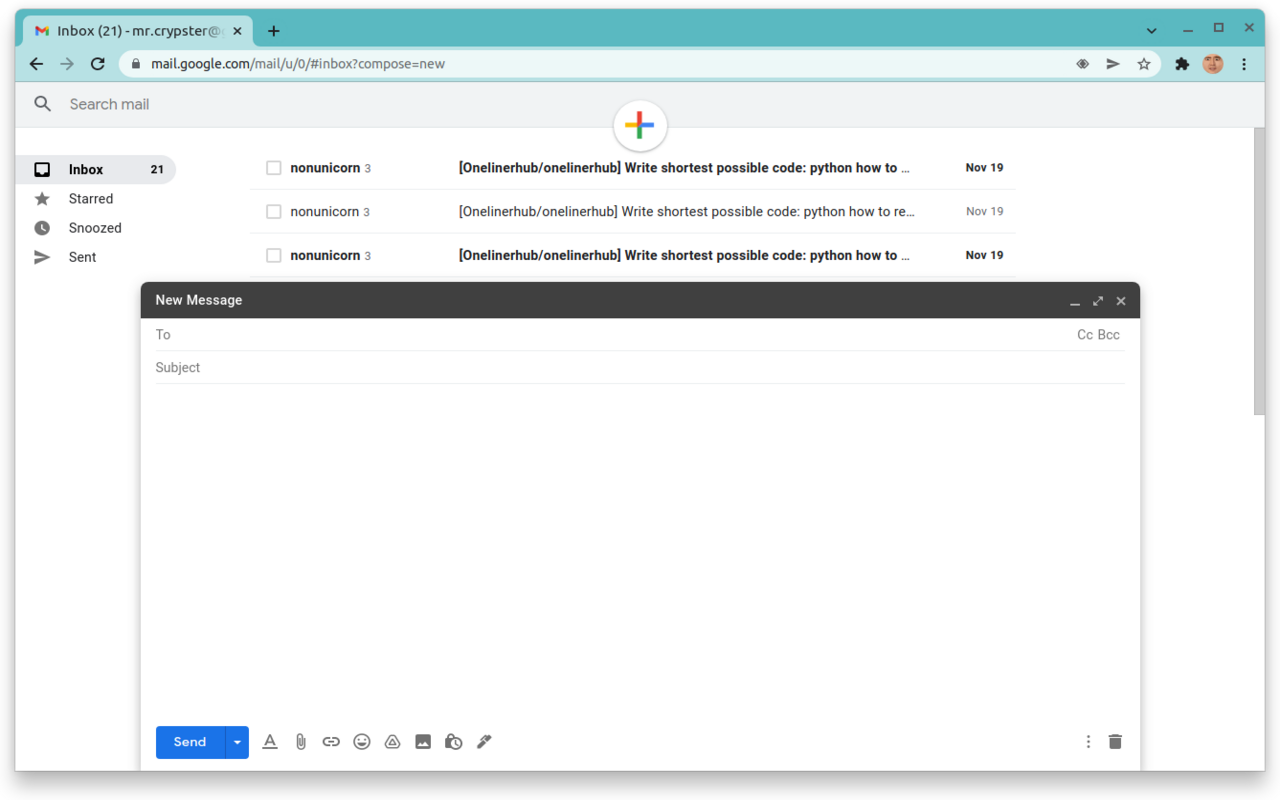Open the emoji picker
This screenshot has width=1280, height=800.
(362, 742)
